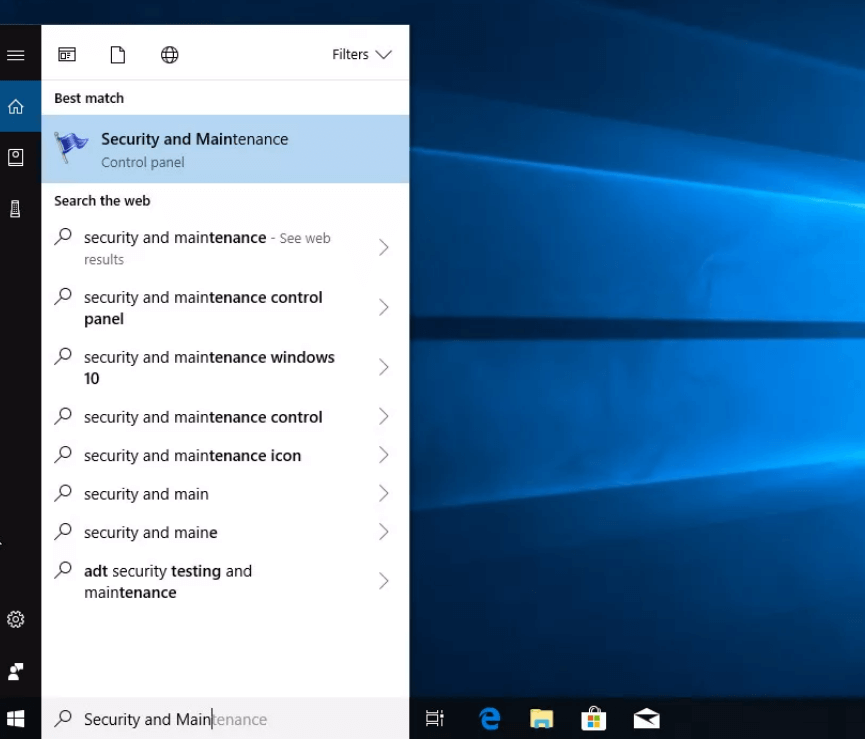This screenshot has height=740, width=865.
Task: Expand arrow for 'security and maintenance control' row
Action: [383, 417]
